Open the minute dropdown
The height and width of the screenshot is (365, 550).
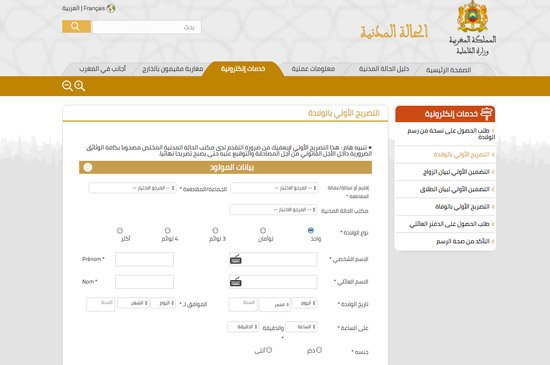243,327
